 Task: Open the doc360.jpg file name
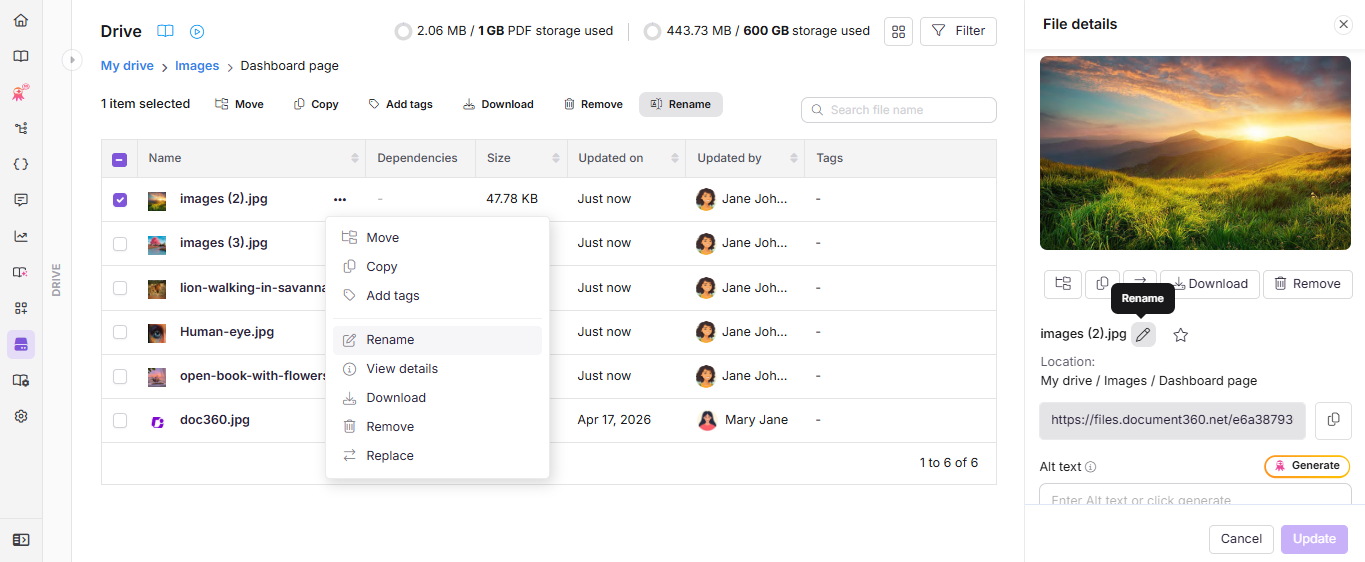point(215,420)
